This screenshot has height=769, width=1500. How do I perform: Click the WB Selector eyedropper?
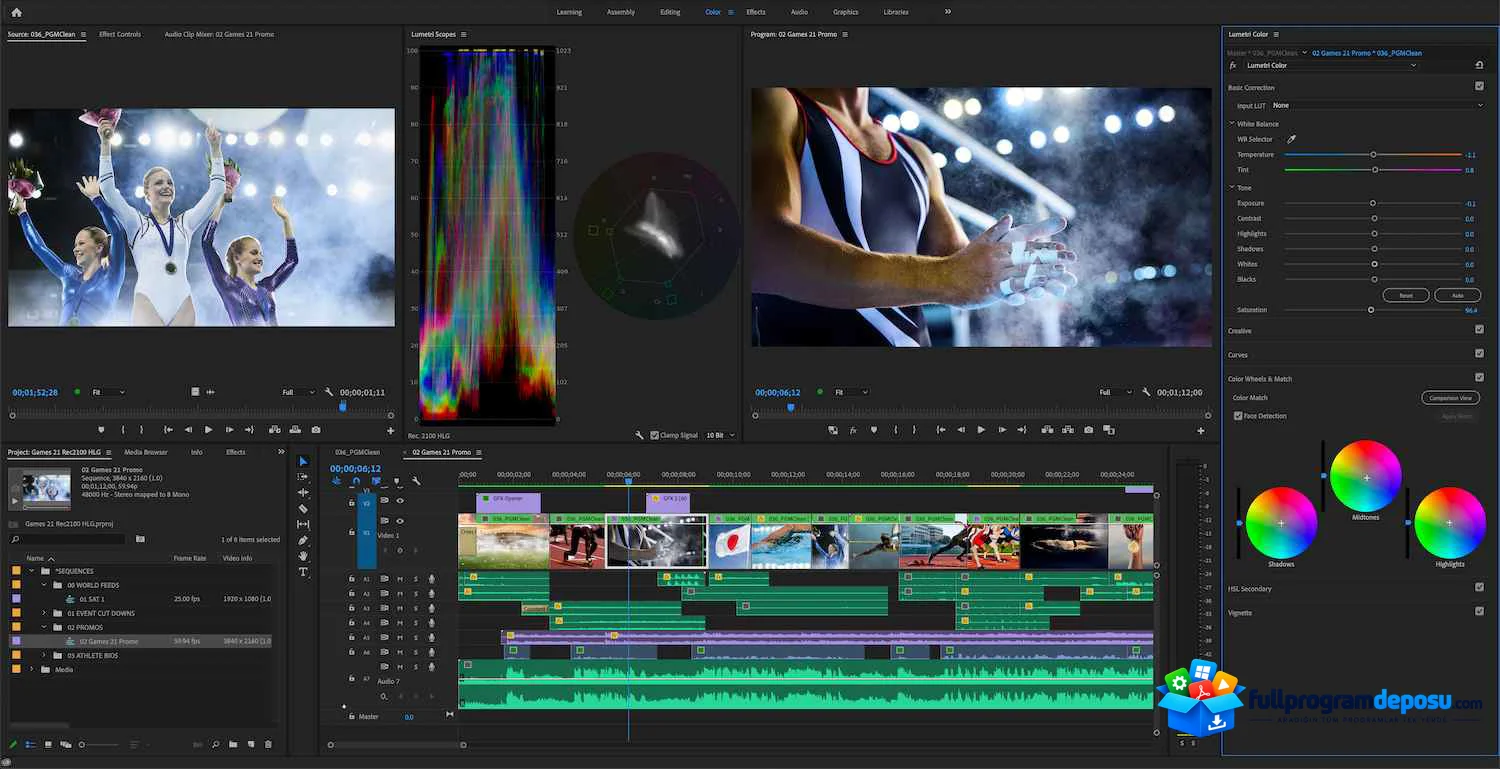point(1290,139)
